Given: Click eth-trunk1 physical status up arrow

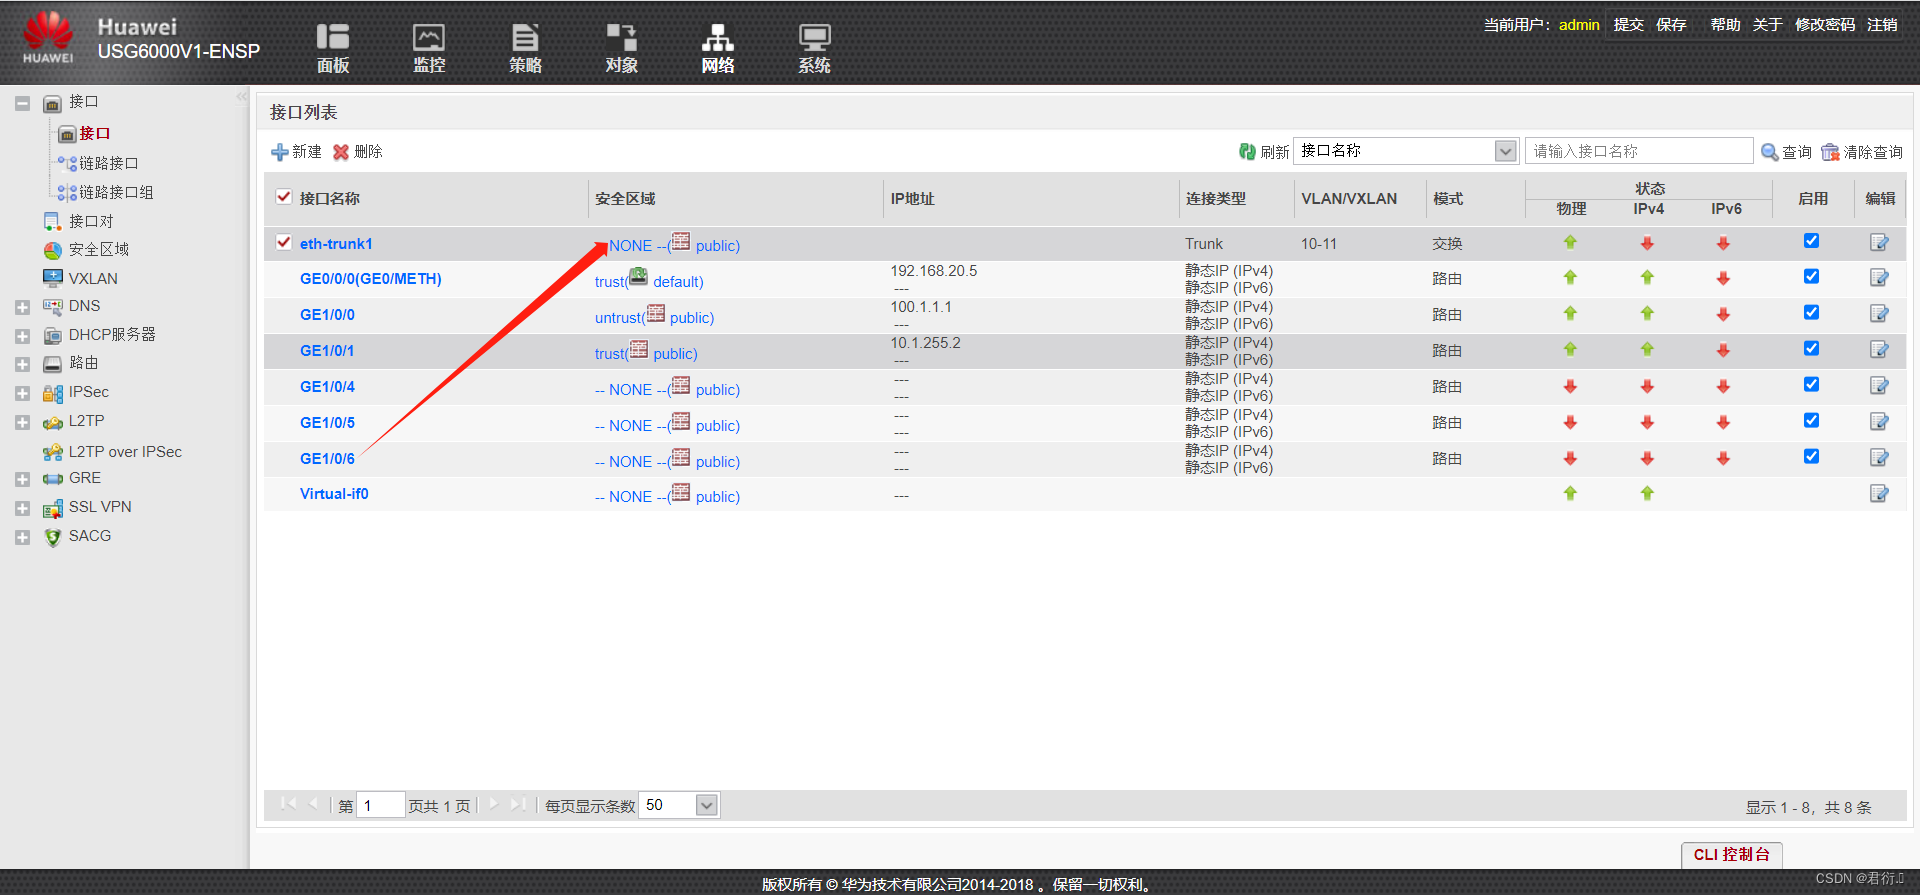Looking at the screenshot, I should pos(1570,243).
